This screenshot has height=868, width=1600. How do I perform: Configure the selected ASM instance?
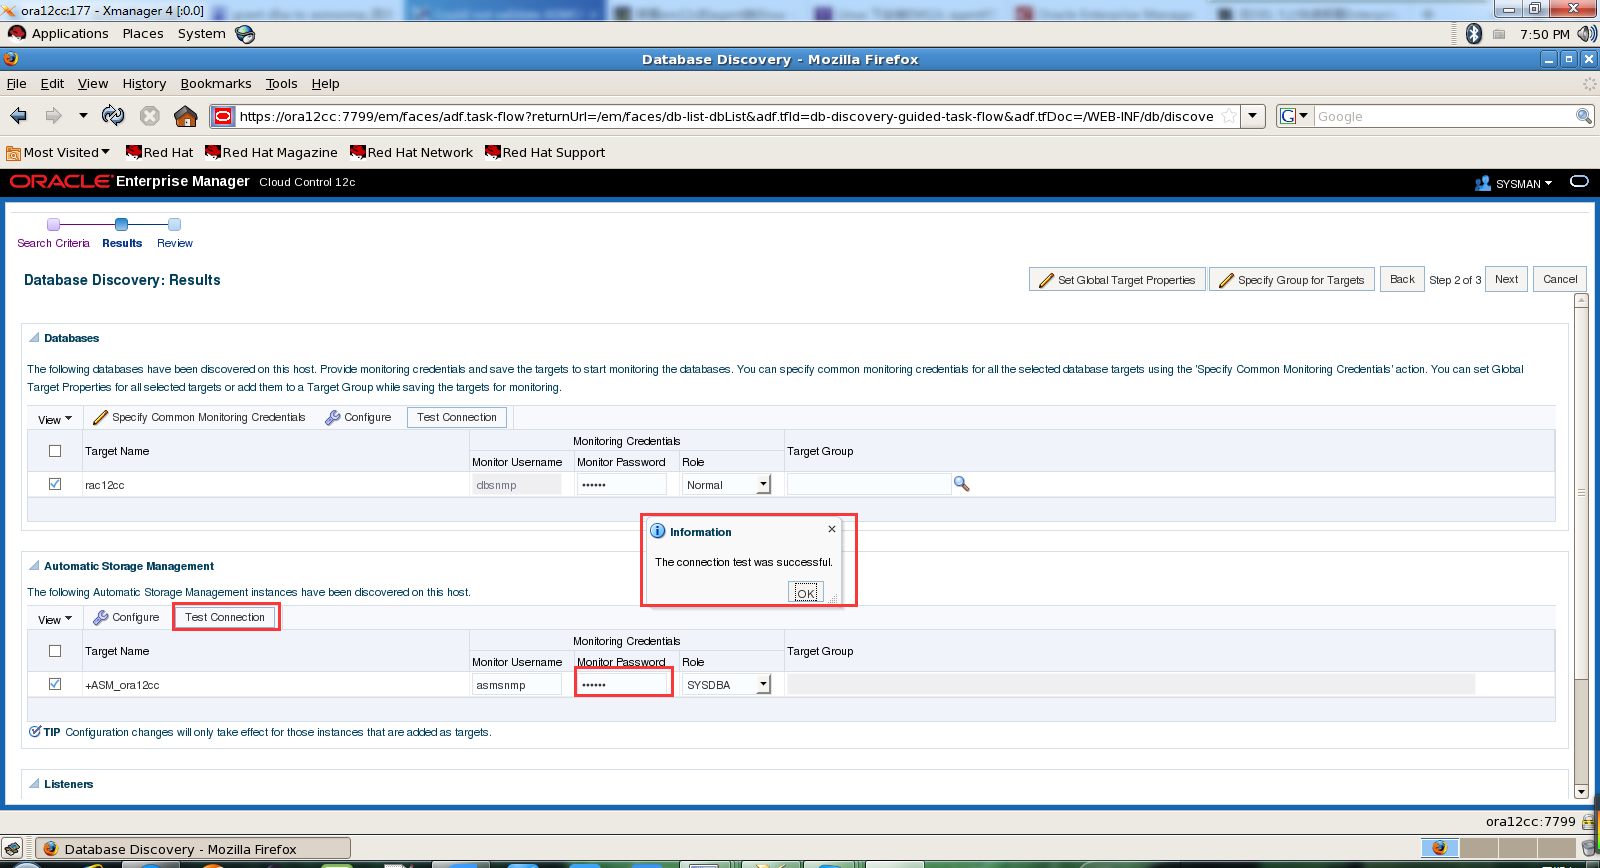(126, 617)
